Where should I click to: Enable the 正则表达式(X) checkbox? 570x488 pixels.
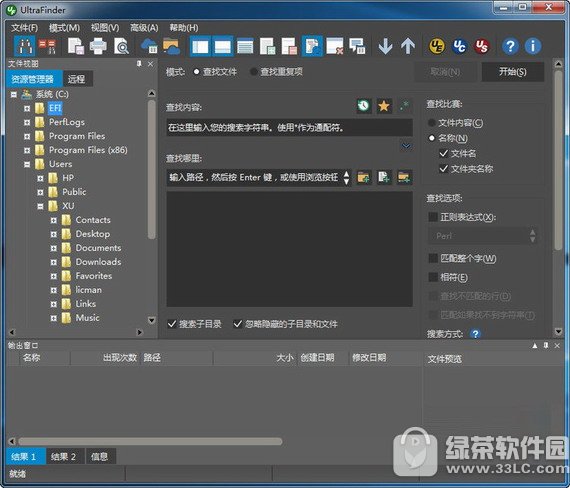433,217
